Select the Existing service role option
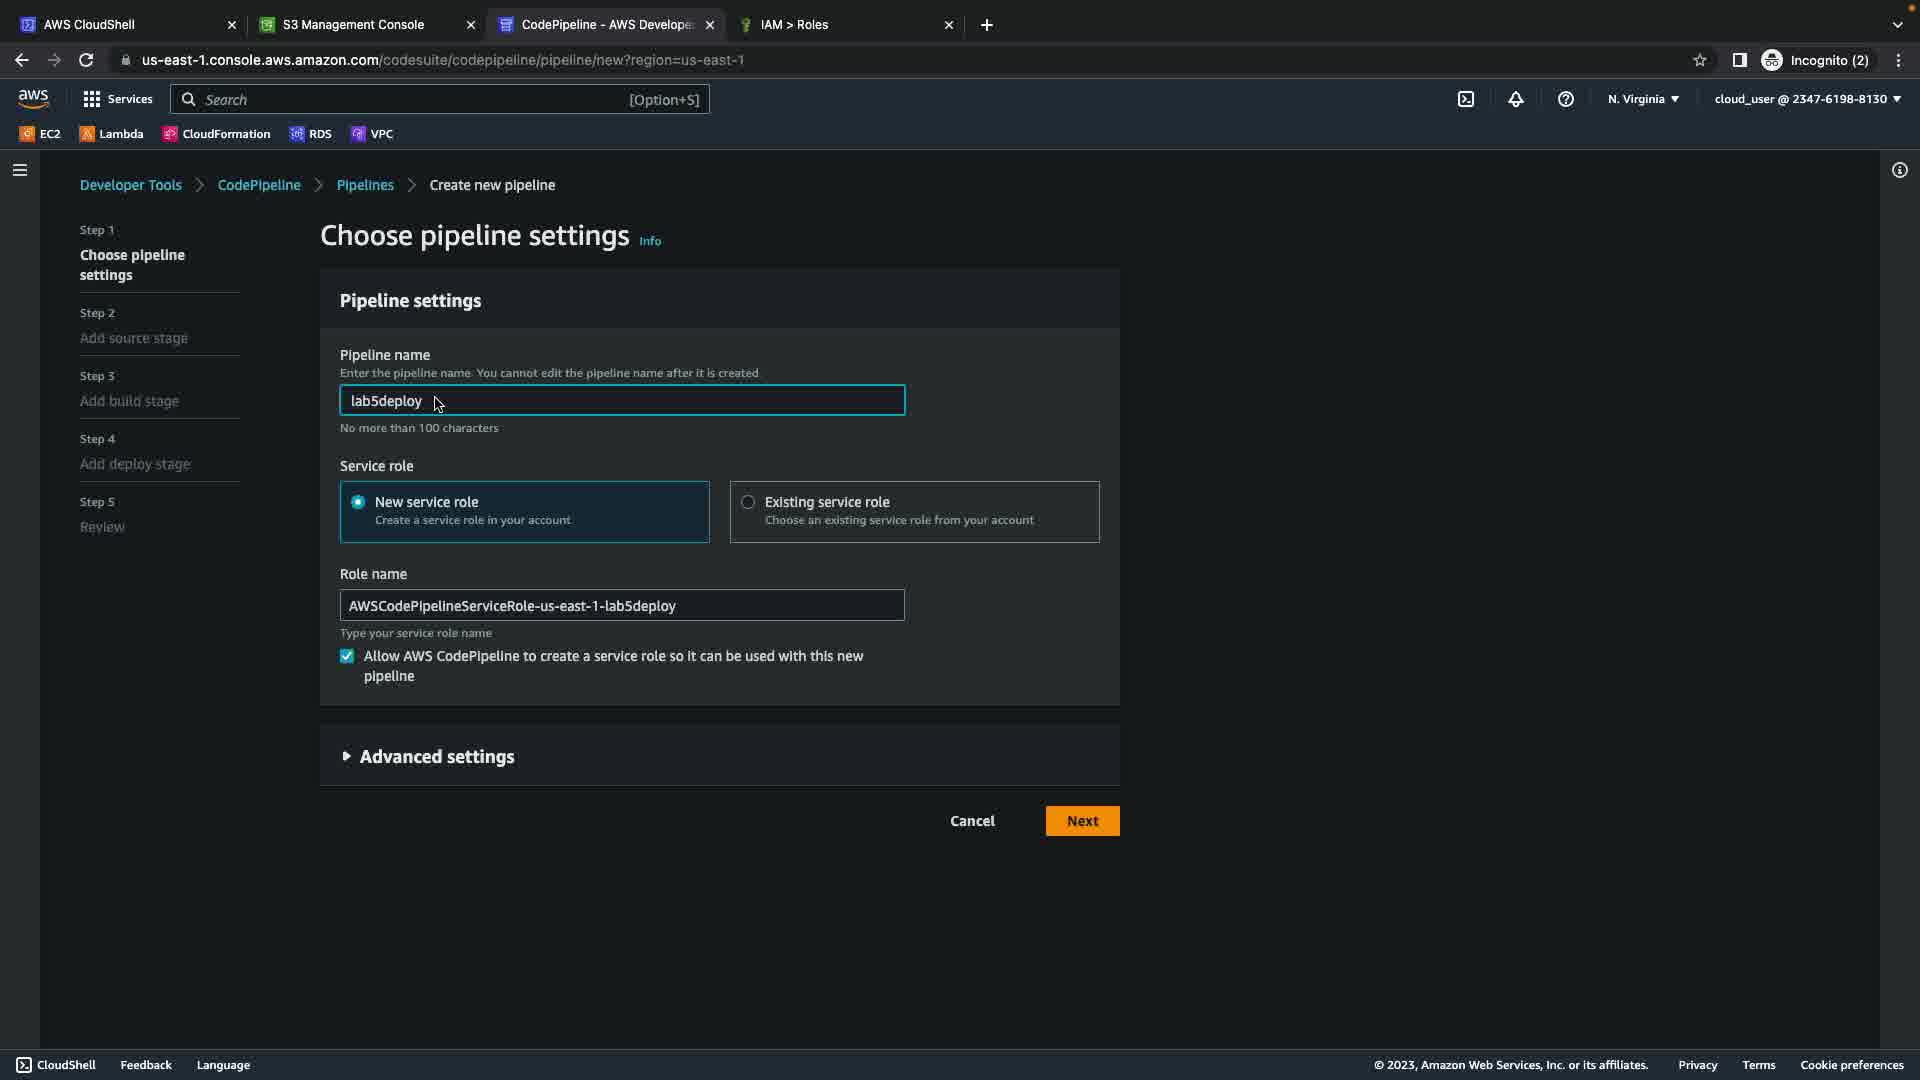The height and width of the screenshot is (1080, 1920). pos(748,502)
